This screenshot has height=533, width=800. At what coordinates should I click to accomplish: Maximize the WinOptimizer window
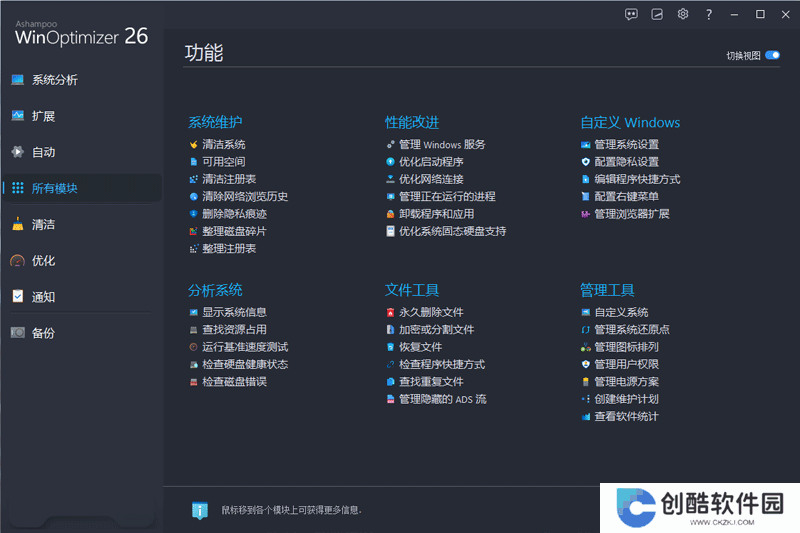click(760, 14)
